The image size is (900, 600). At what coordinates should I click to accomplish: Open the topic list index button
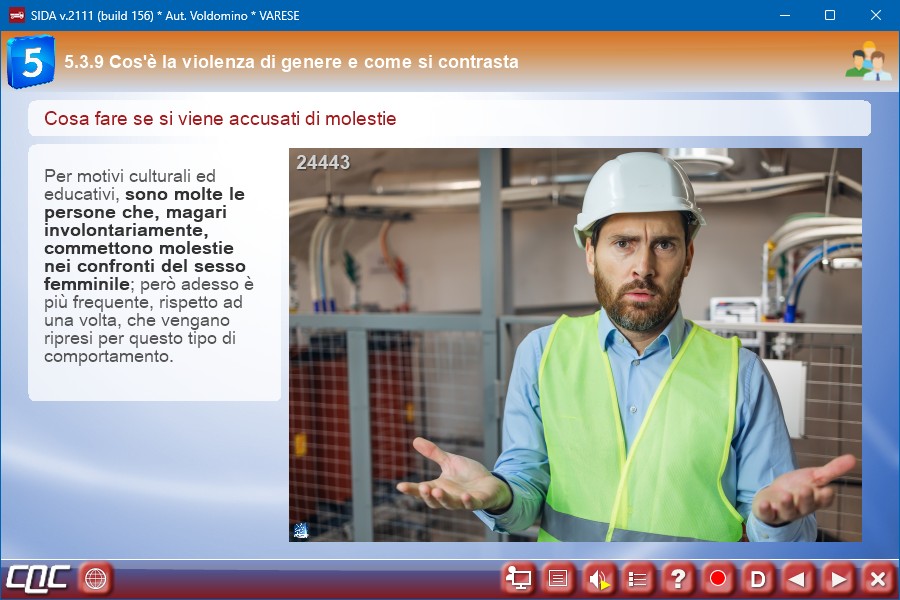click(638, 578)
